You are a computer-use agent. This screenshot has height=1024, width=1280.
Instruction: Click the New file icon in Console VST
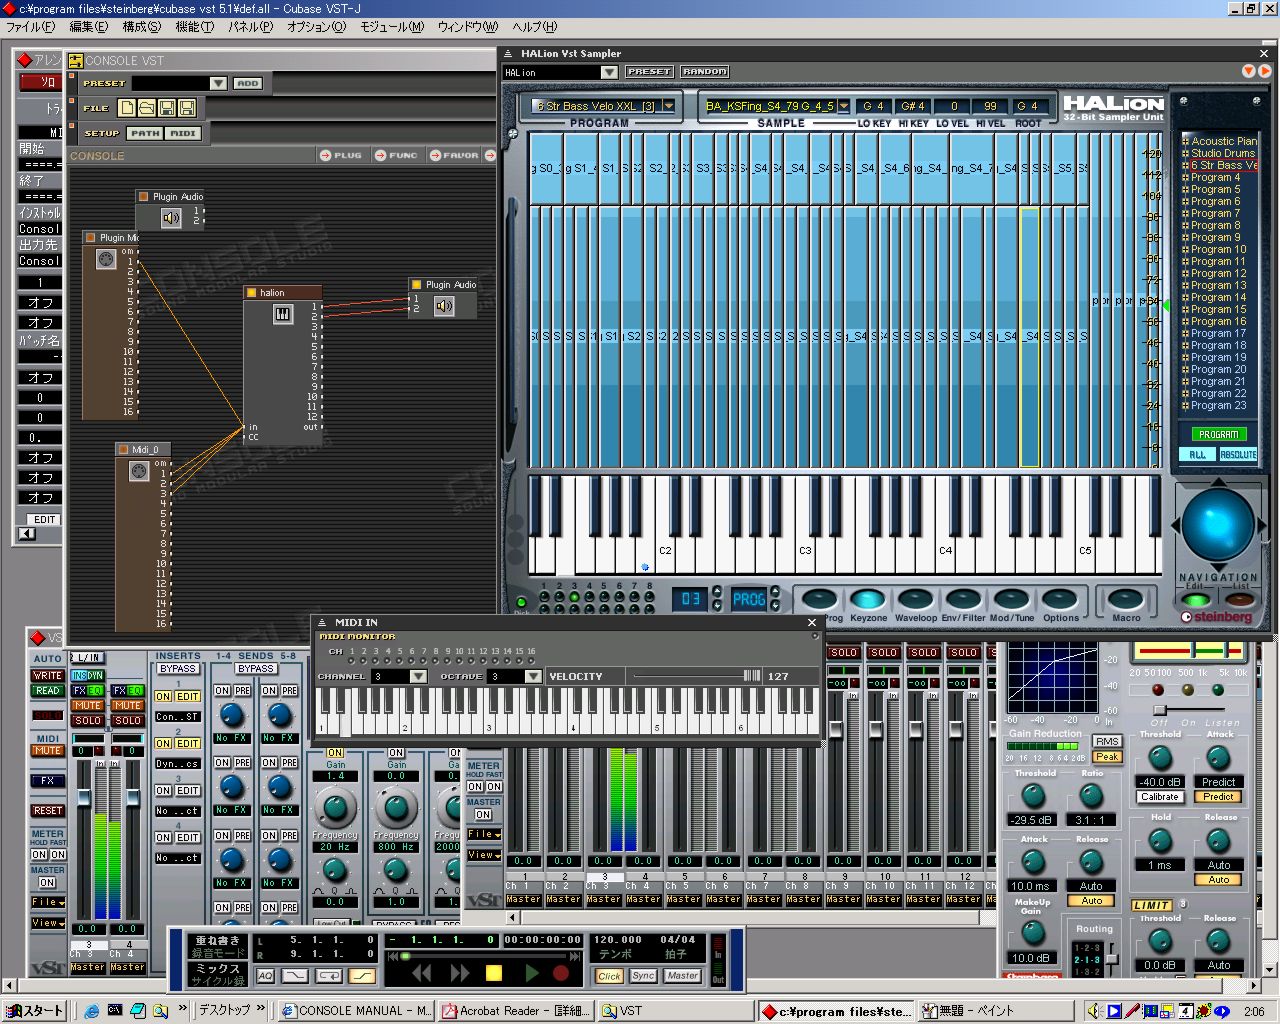click(127, 108)
